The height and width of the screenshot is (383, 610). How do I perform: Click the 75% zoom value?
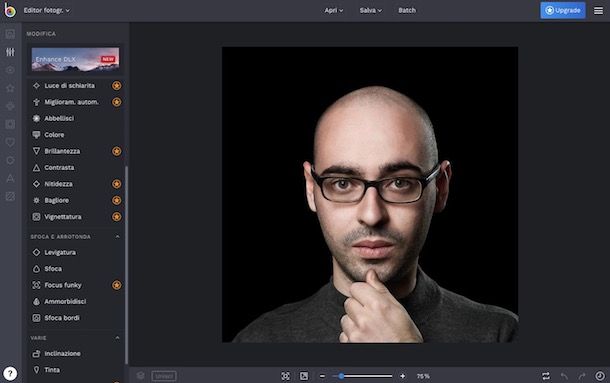tap(423, 376)
